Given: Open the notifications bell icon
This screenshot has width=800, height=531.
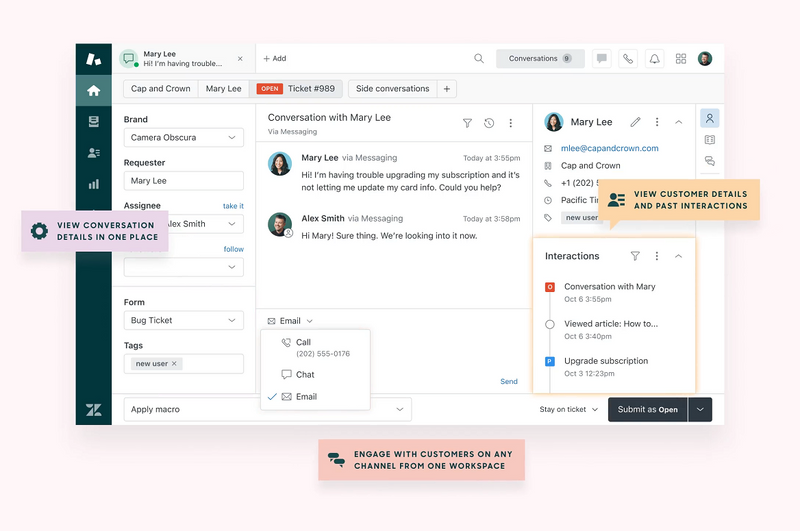Looking at the screenshot, I should [655, 59].
